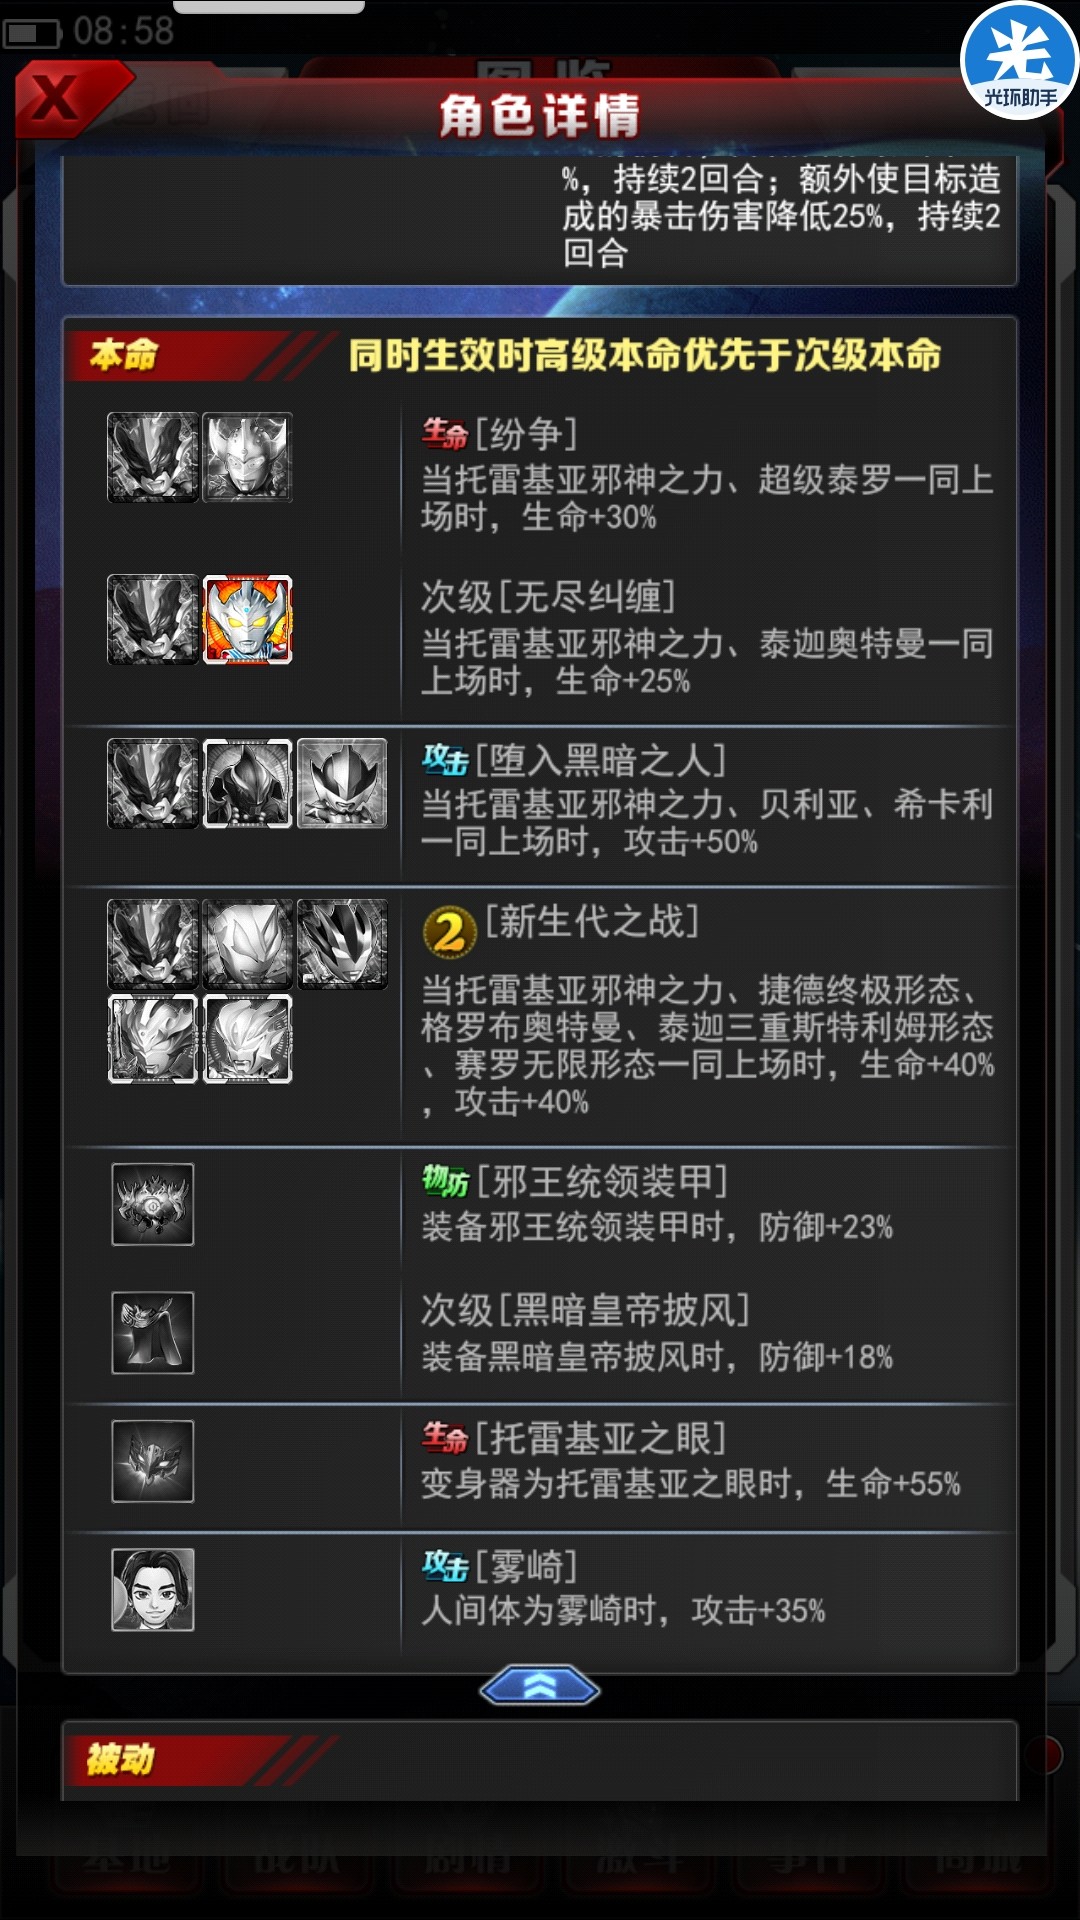Select the Belial portrait in 堕入黑暗之人 row
This screenshot has height=1920, width=1080.
pyautogui.click(x=248, y=783)
